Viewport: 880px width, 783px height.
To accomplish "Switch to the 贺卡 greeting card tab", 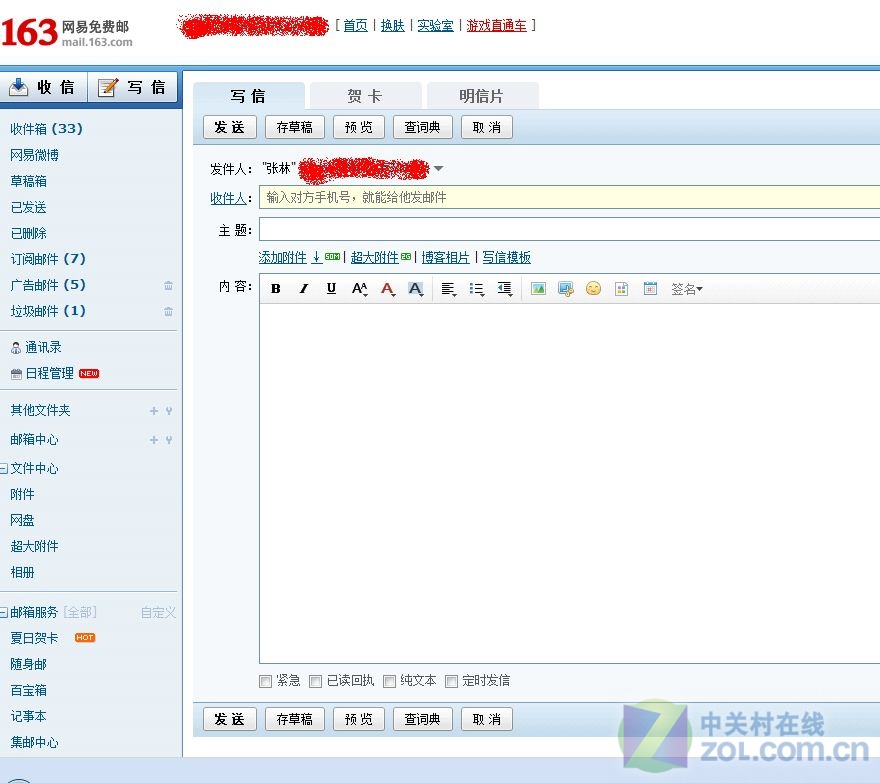I will pyautogui.click(x=365, y=95).
